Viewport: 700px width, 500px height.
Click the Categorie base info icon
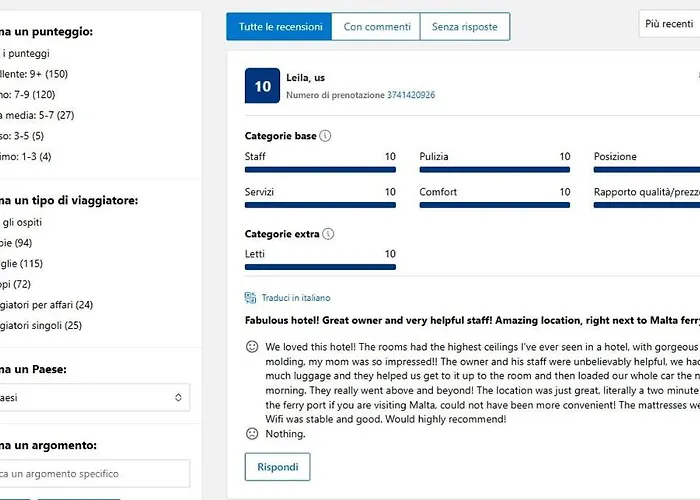click(x=325, y=136)
